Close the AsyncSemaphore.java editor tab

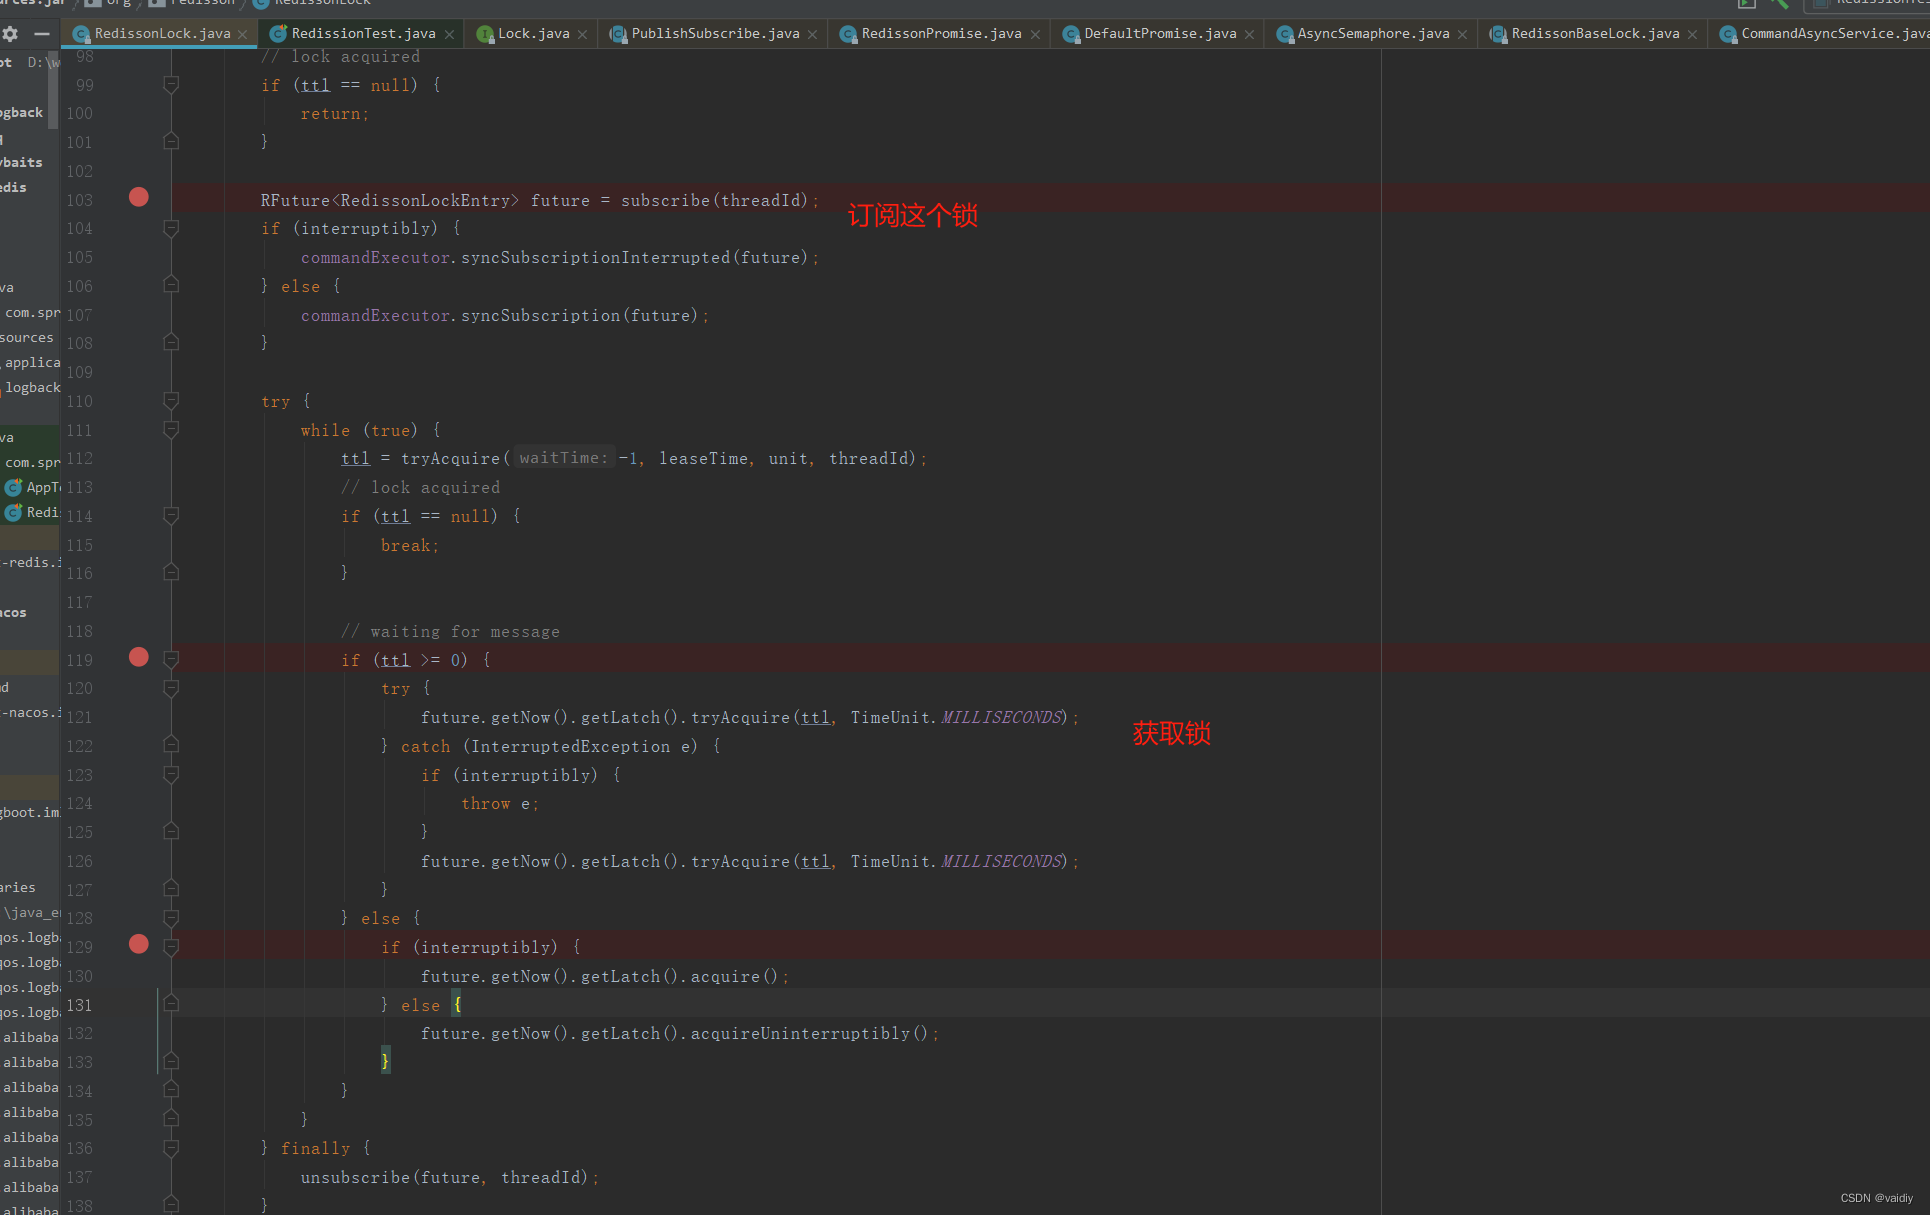pos(1463,35)
